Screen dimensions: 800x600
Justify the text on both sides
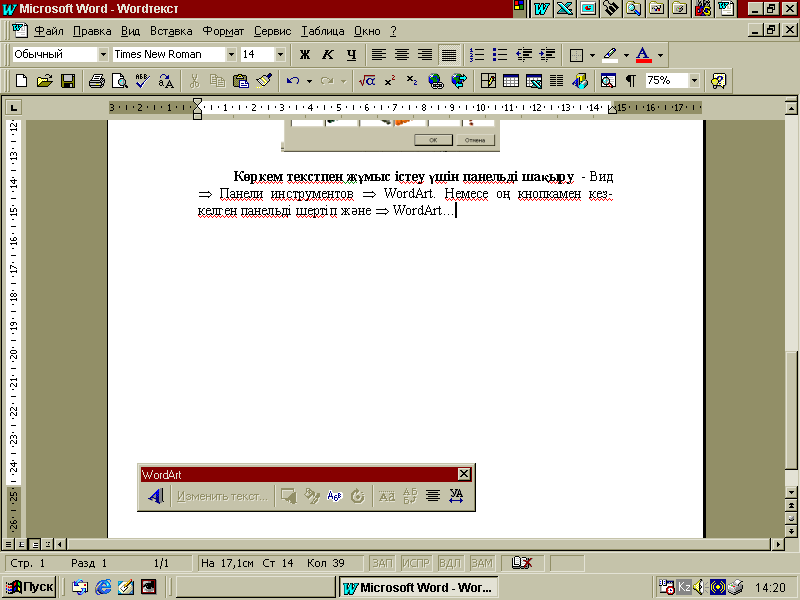pyautogui.click(x=448, y=54)
